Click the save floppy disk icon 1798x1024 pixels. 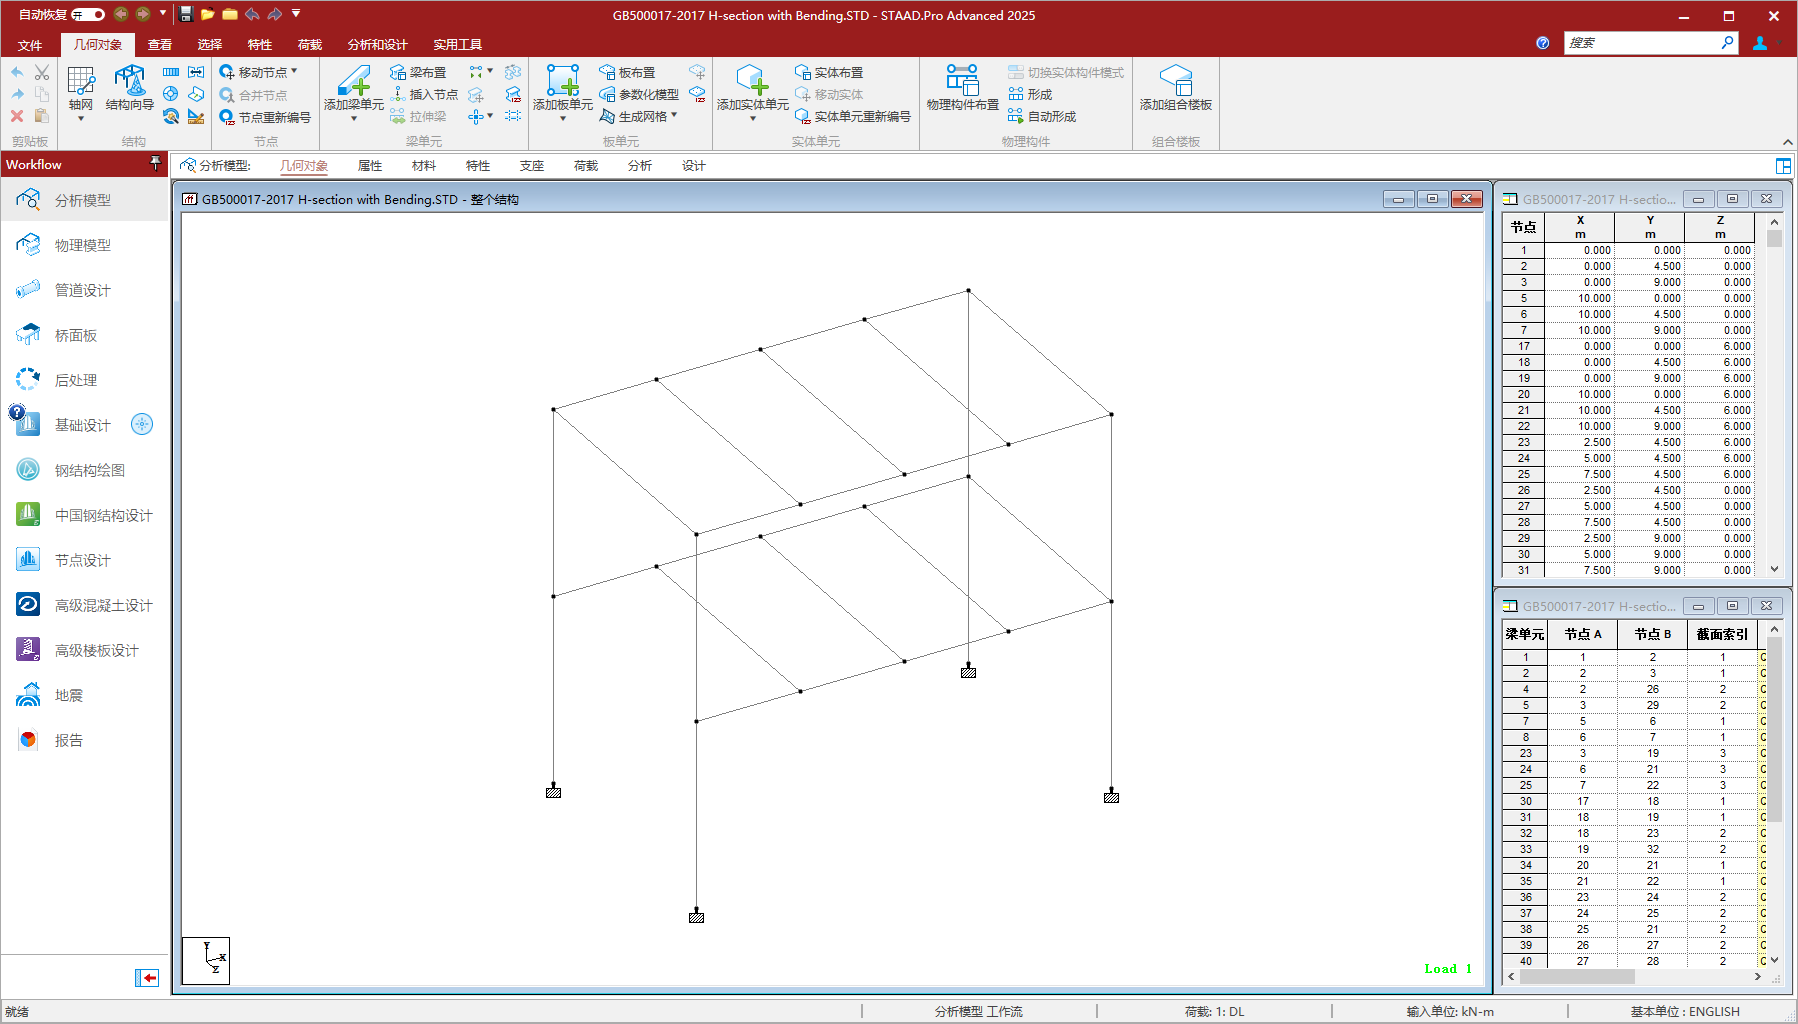(186, 14)
